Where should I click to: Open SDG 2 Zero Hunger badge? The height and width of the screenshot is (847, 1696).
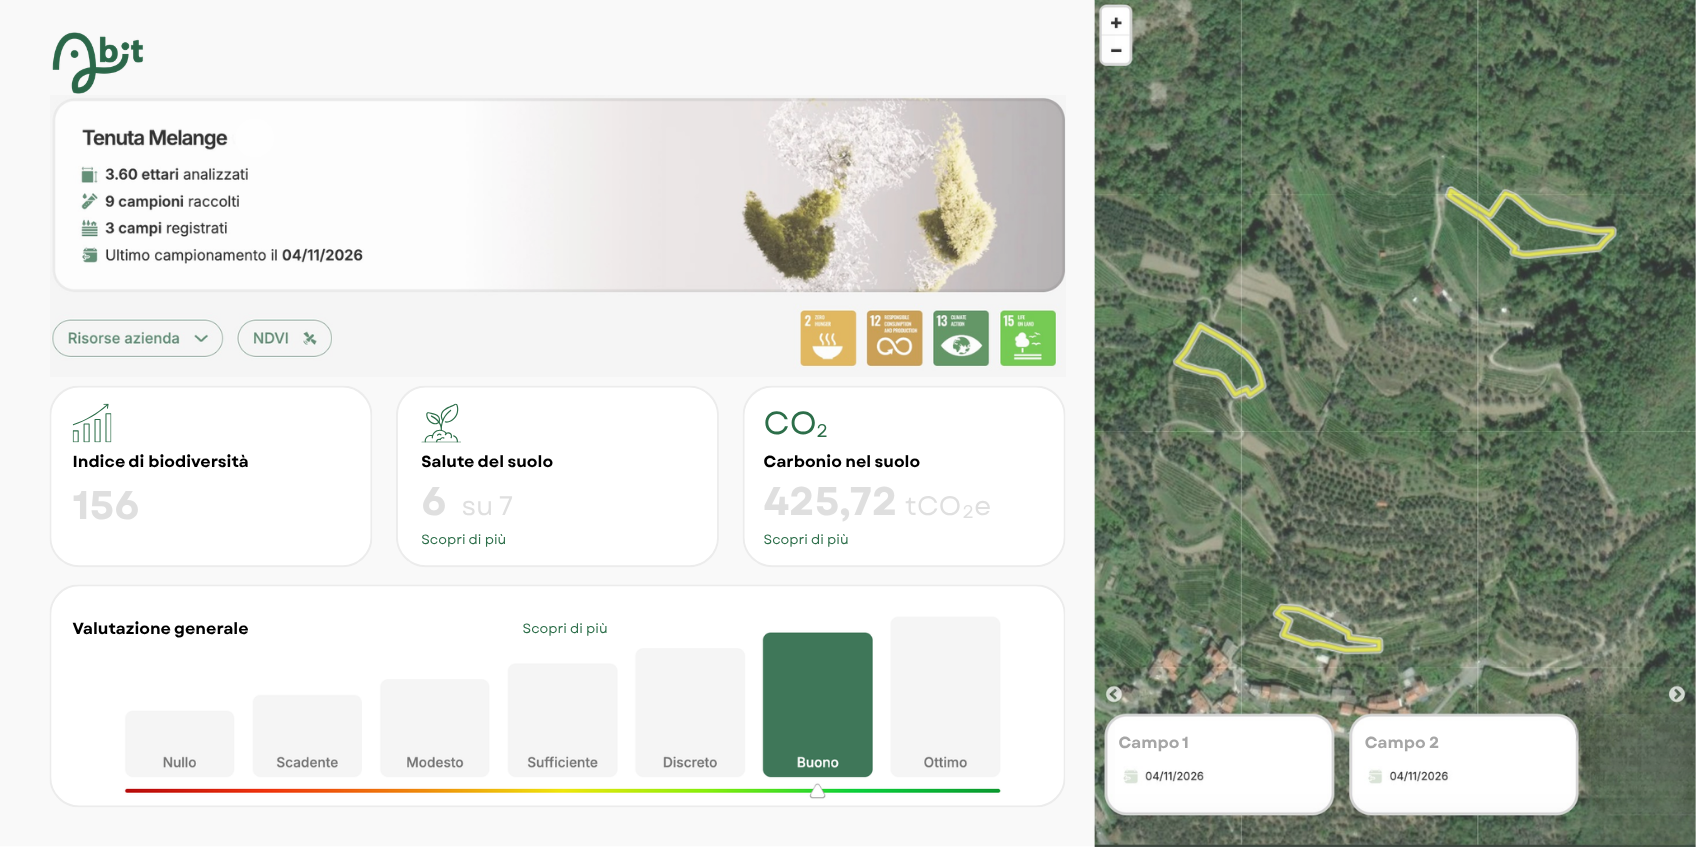pyautogui.click(x=828, y=338)
